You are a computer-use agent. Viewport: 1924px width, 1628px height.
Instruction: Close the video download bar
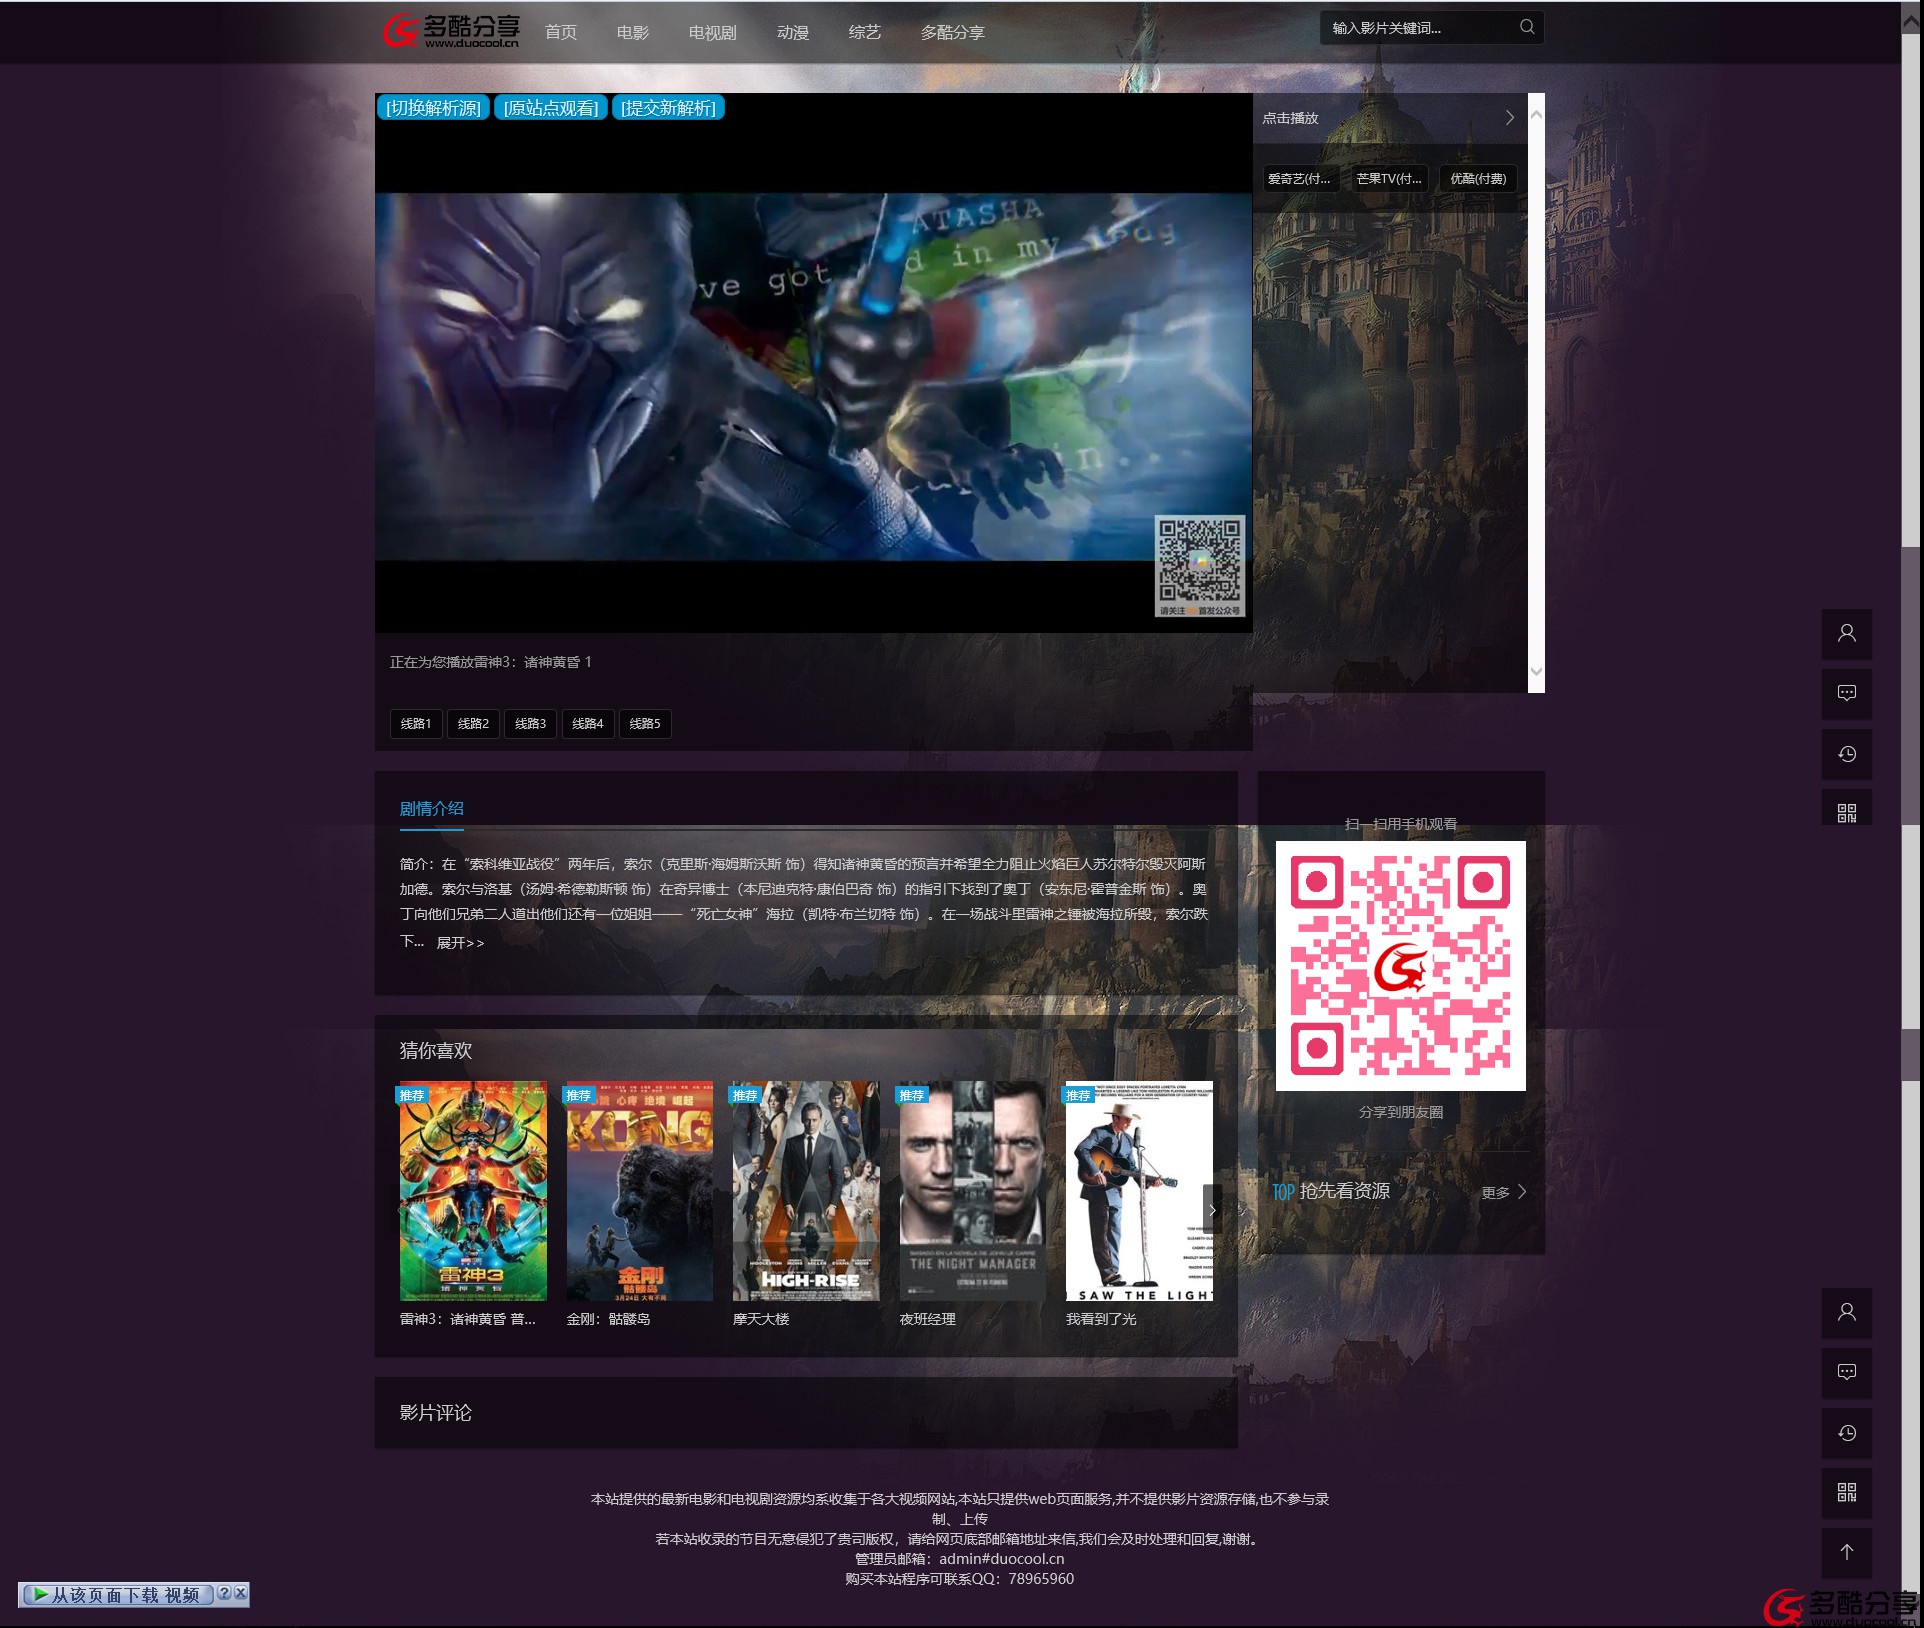(x=240, y=1593)
